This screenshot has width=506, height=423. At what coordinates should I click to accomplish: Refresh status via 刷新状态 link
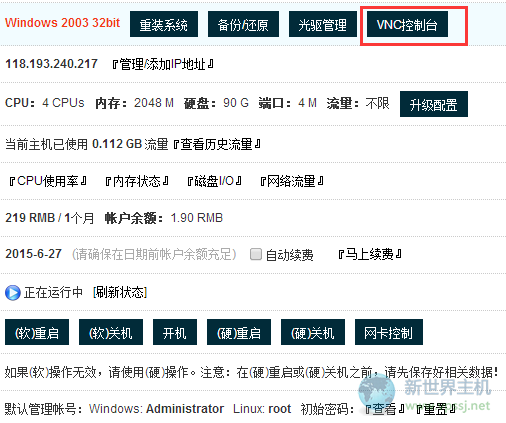point(120,293)
